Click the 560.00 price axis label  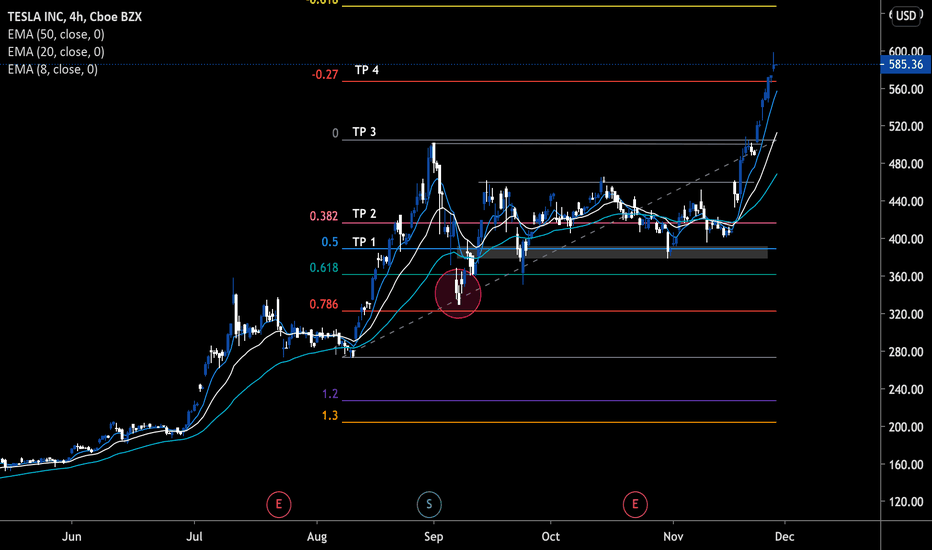click(x=905, y=89)
